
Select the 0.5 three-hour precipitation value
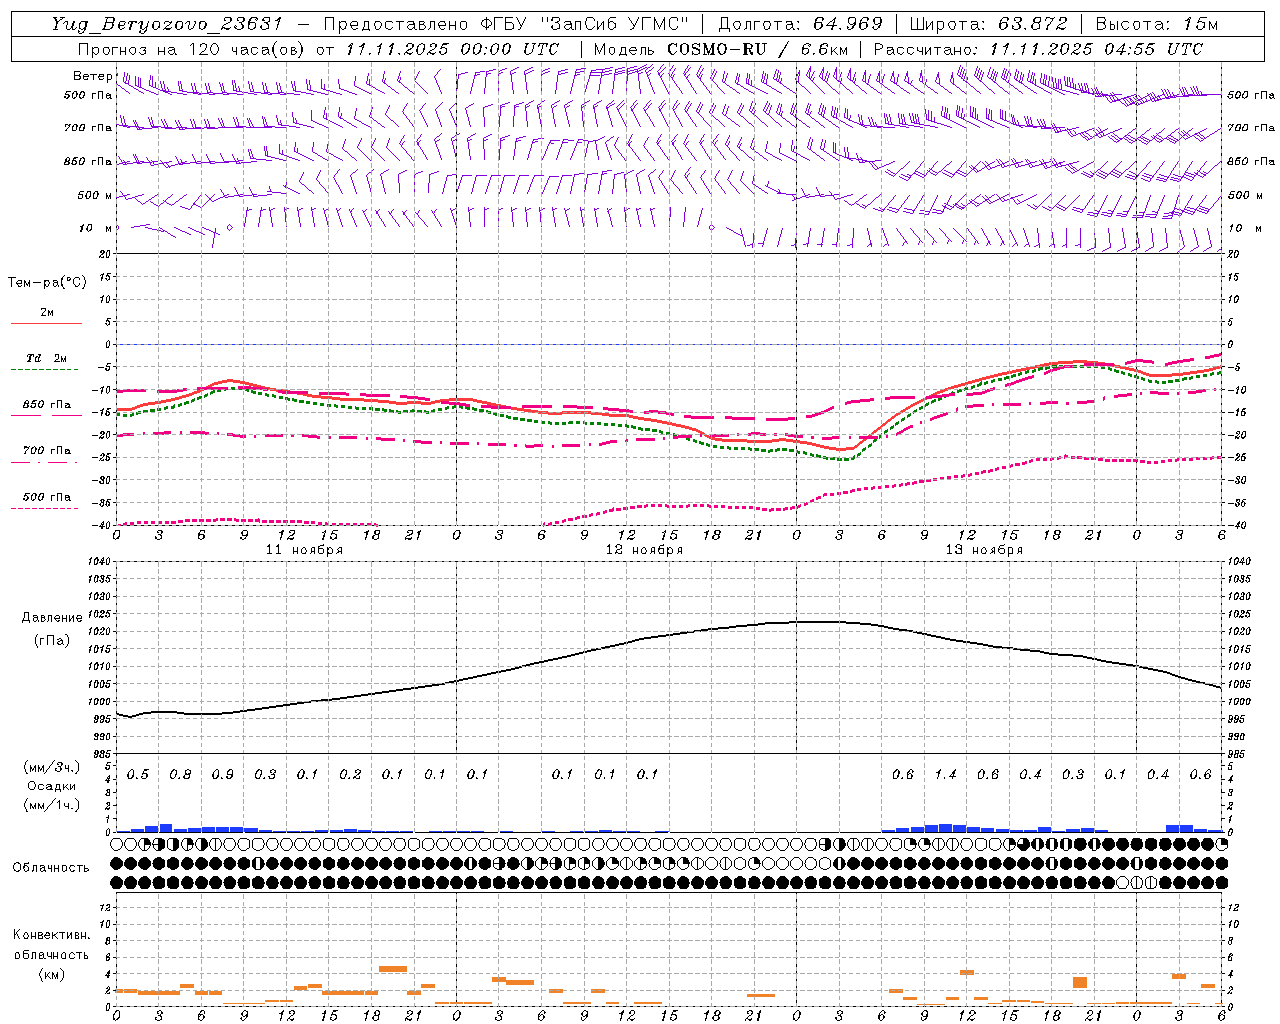coord(138,775)
